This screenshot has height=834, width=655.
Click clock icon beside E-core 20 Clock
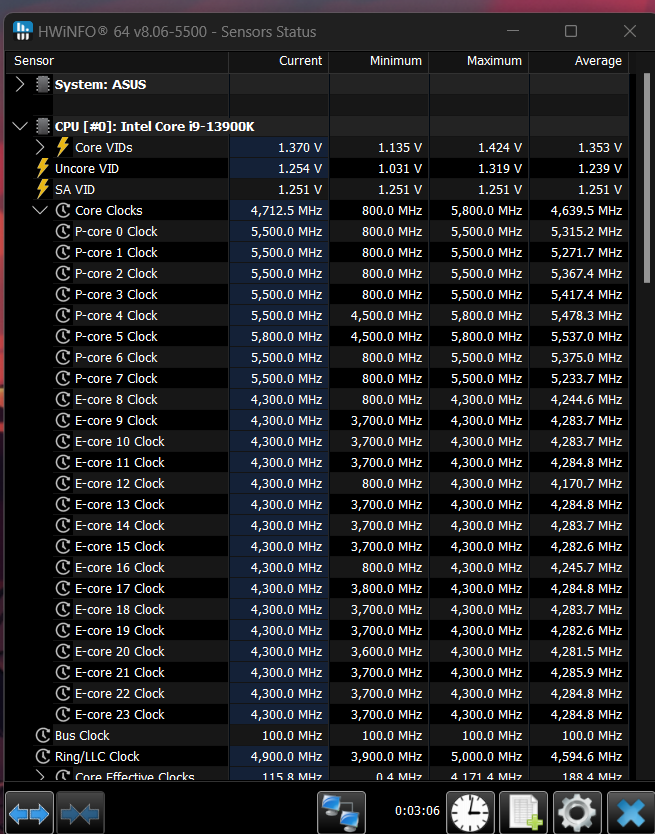pos(63,651)
